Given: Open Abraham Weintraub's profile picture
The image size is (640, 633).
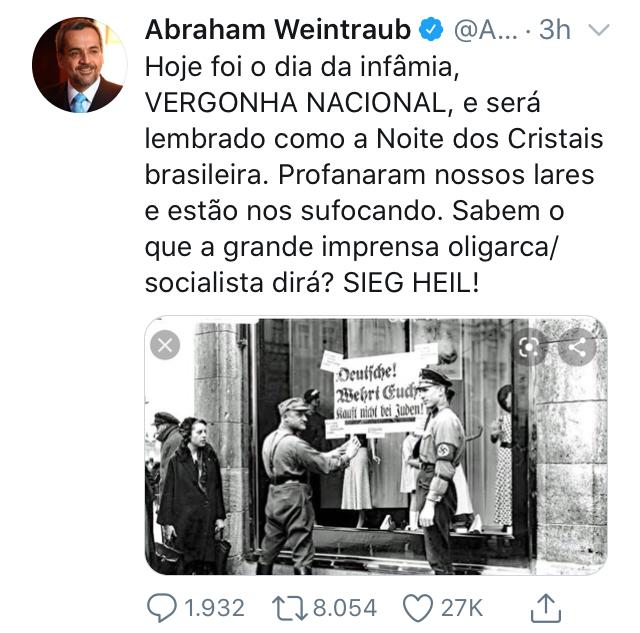Looking at the screenshot, I should point(80,64).
